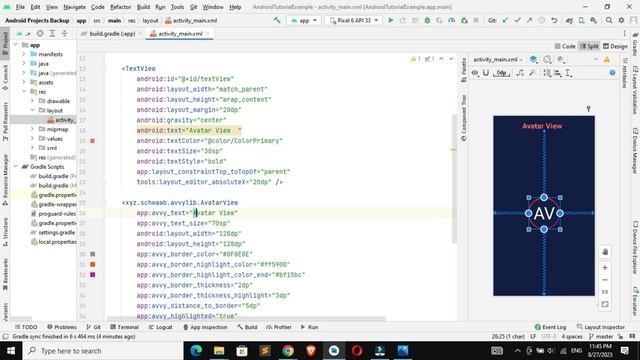
Task: Expand the manifests folder
Action: point(24,54)
